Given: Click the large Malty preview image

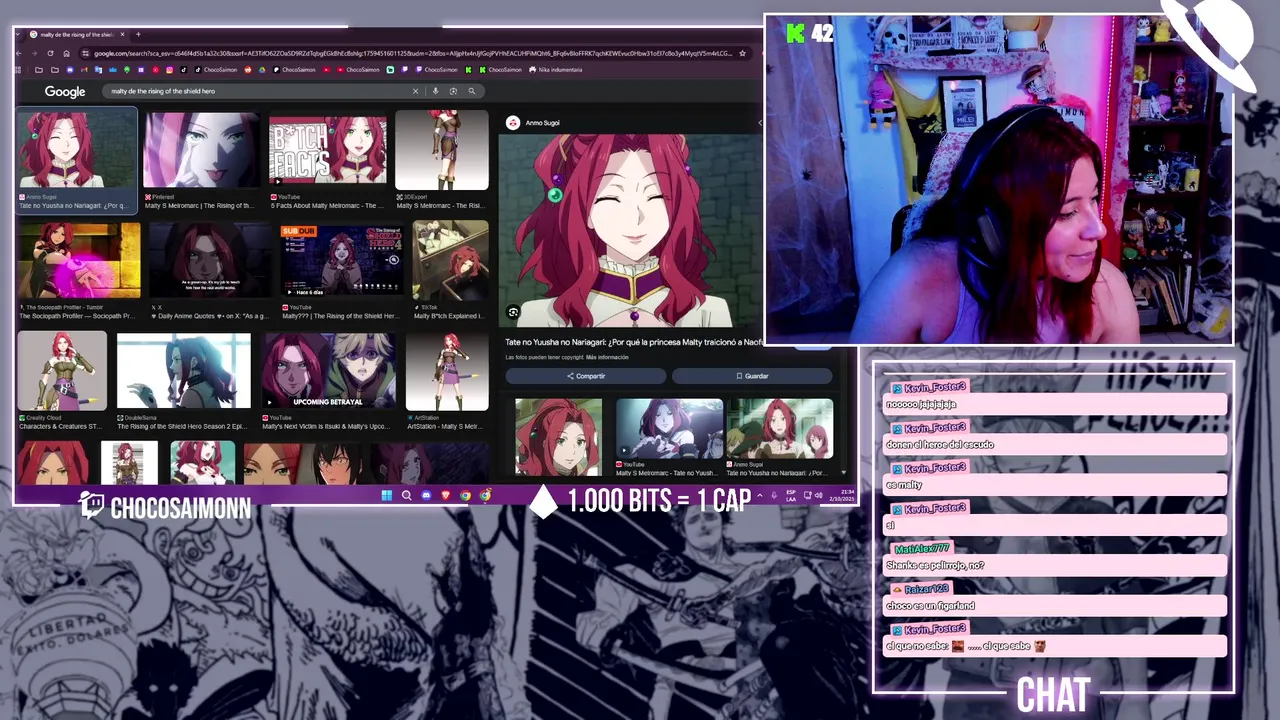Looking at the screenshot, I should (x=629, y=230).
